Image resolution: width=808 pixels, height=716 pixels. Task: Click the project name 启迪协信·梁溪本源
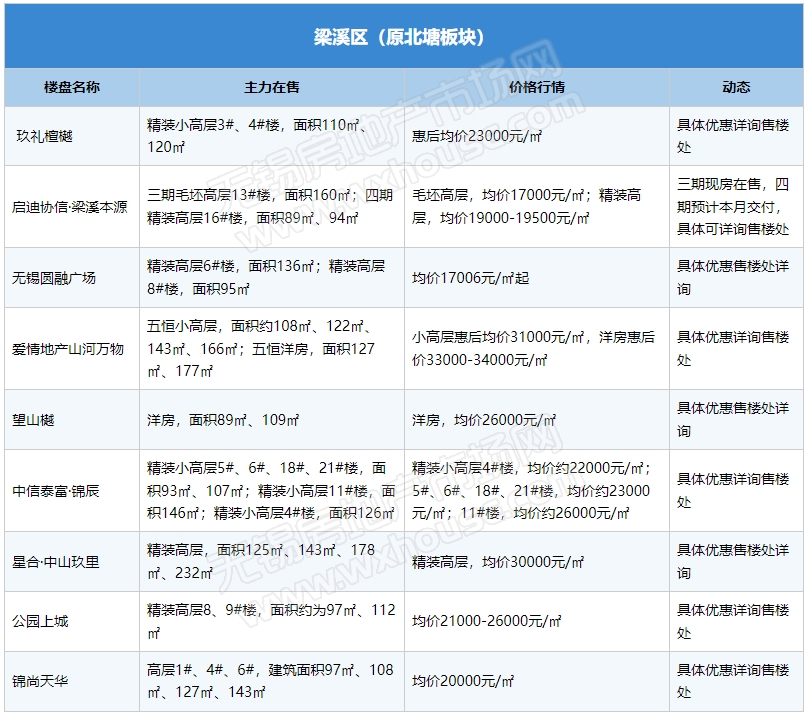click(70, 207)
